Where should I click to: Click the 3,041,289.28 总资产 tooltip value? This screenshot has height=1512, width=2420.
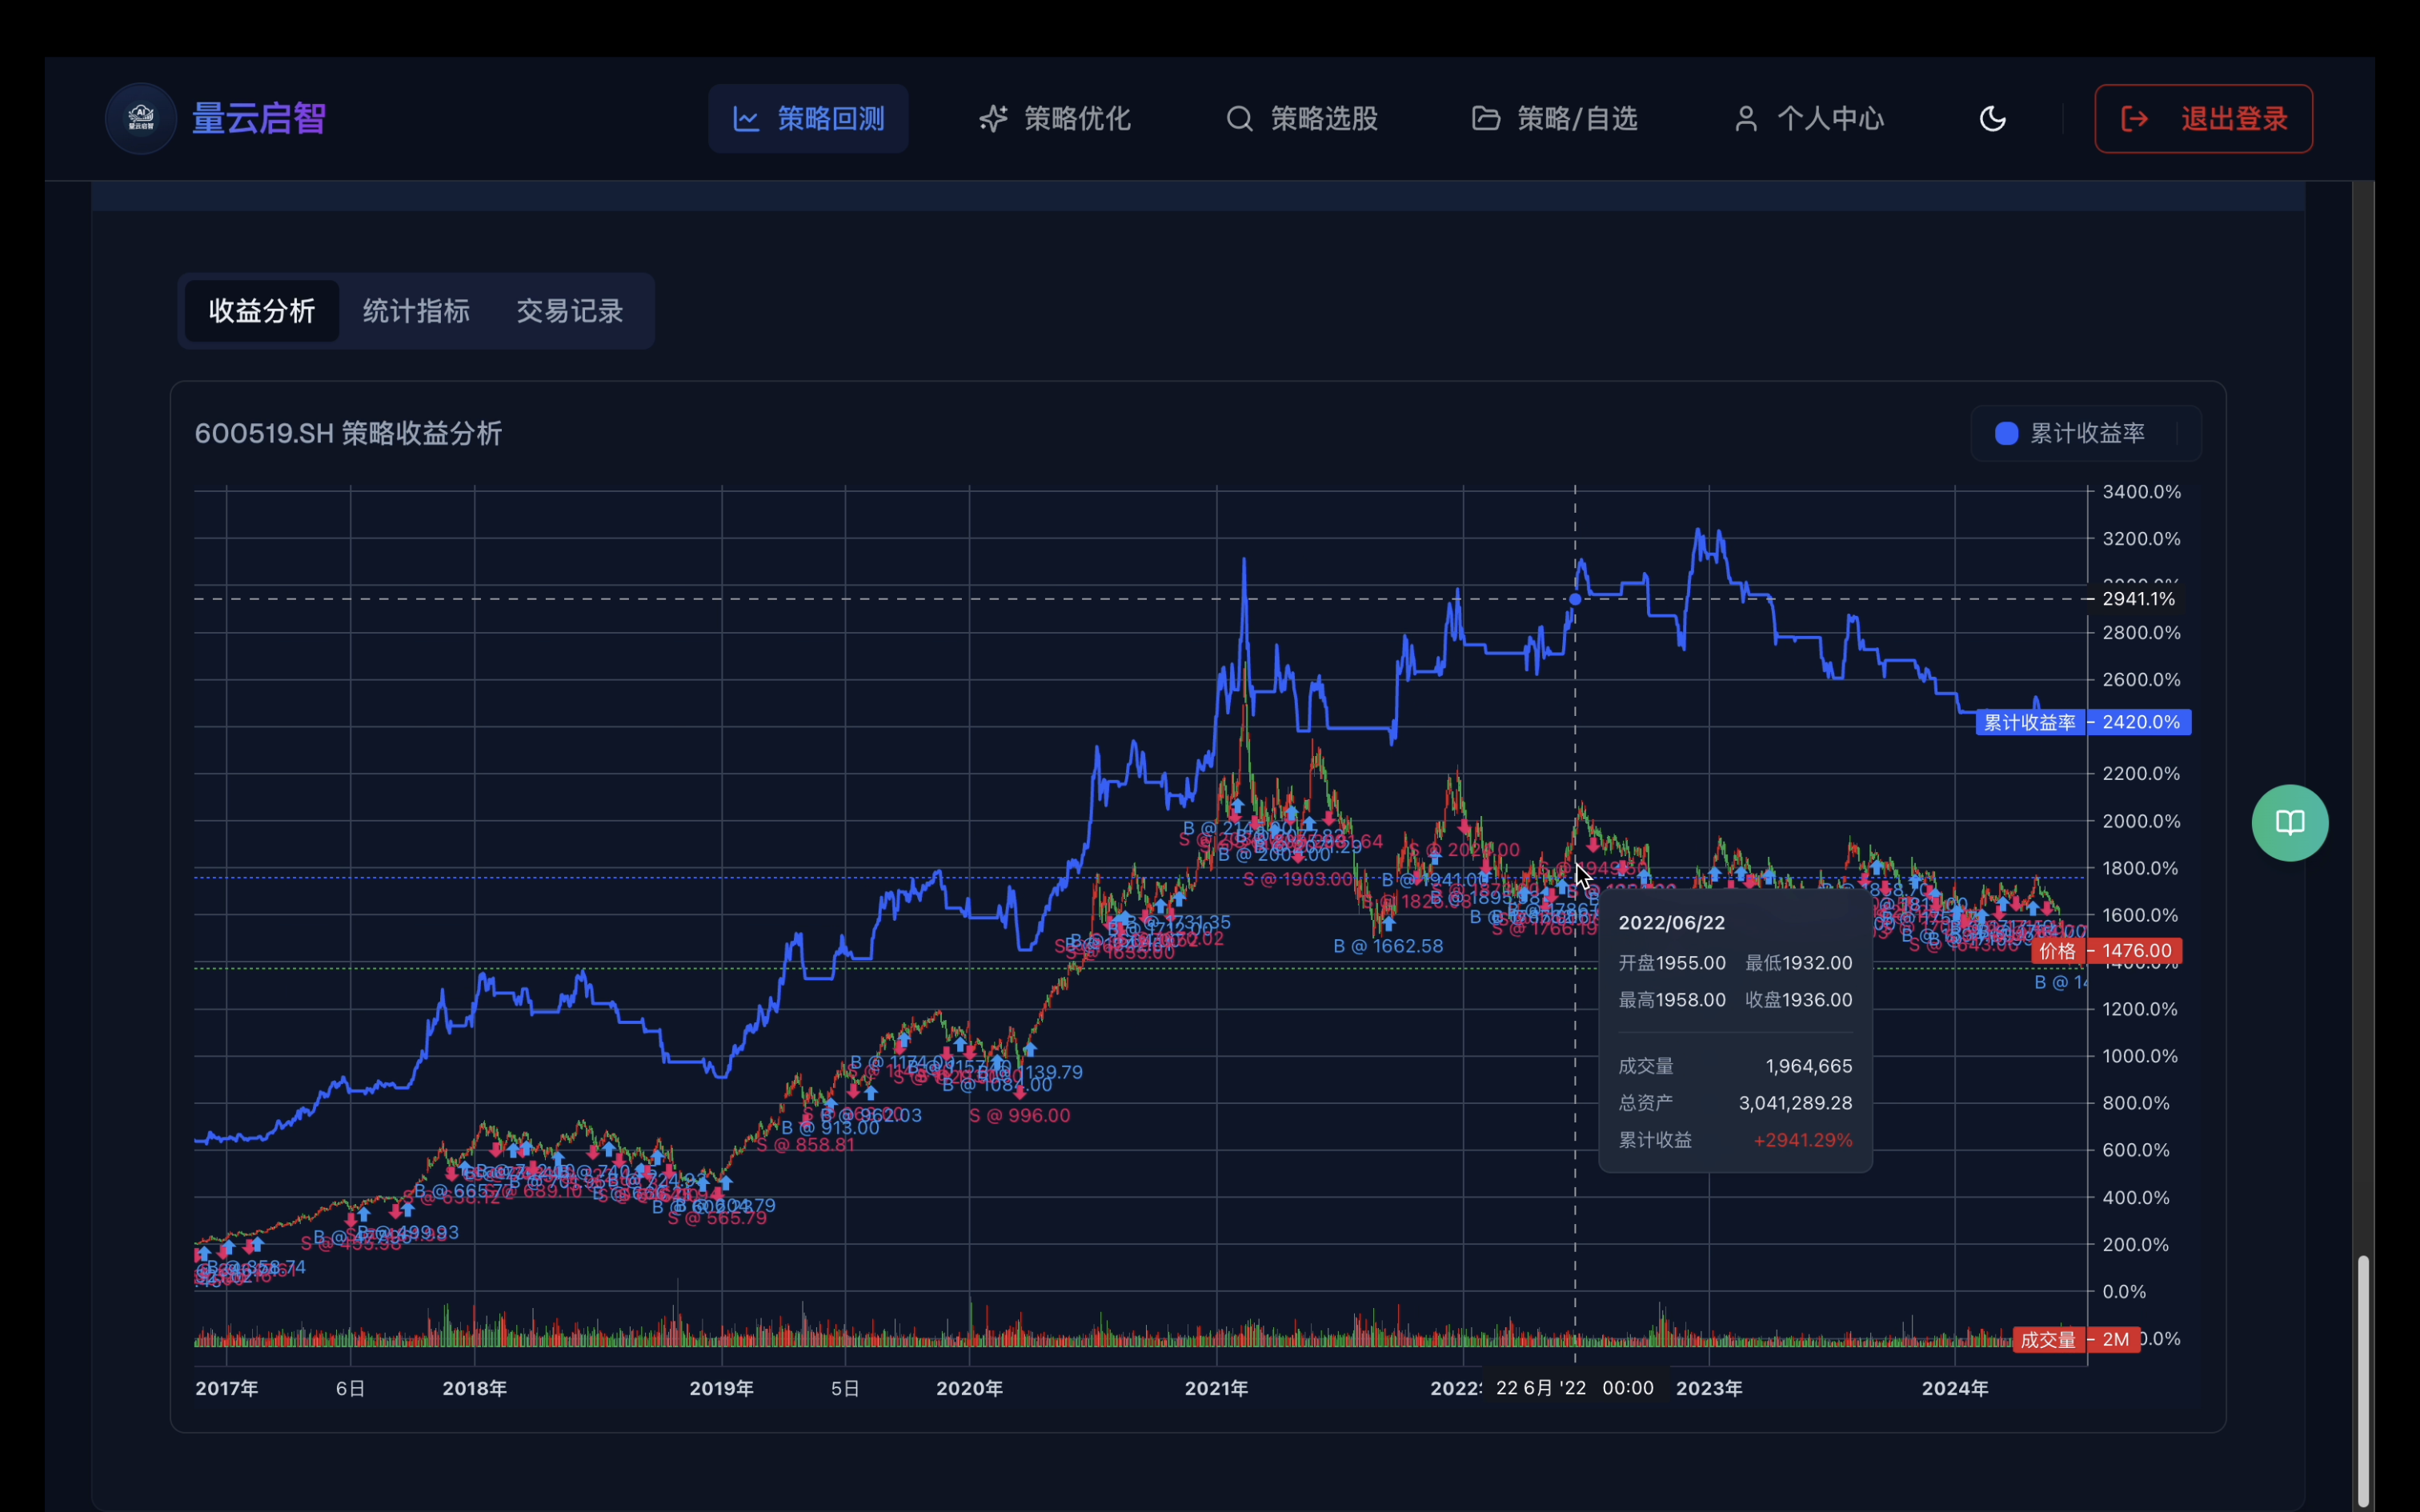pos(1795,1103)
